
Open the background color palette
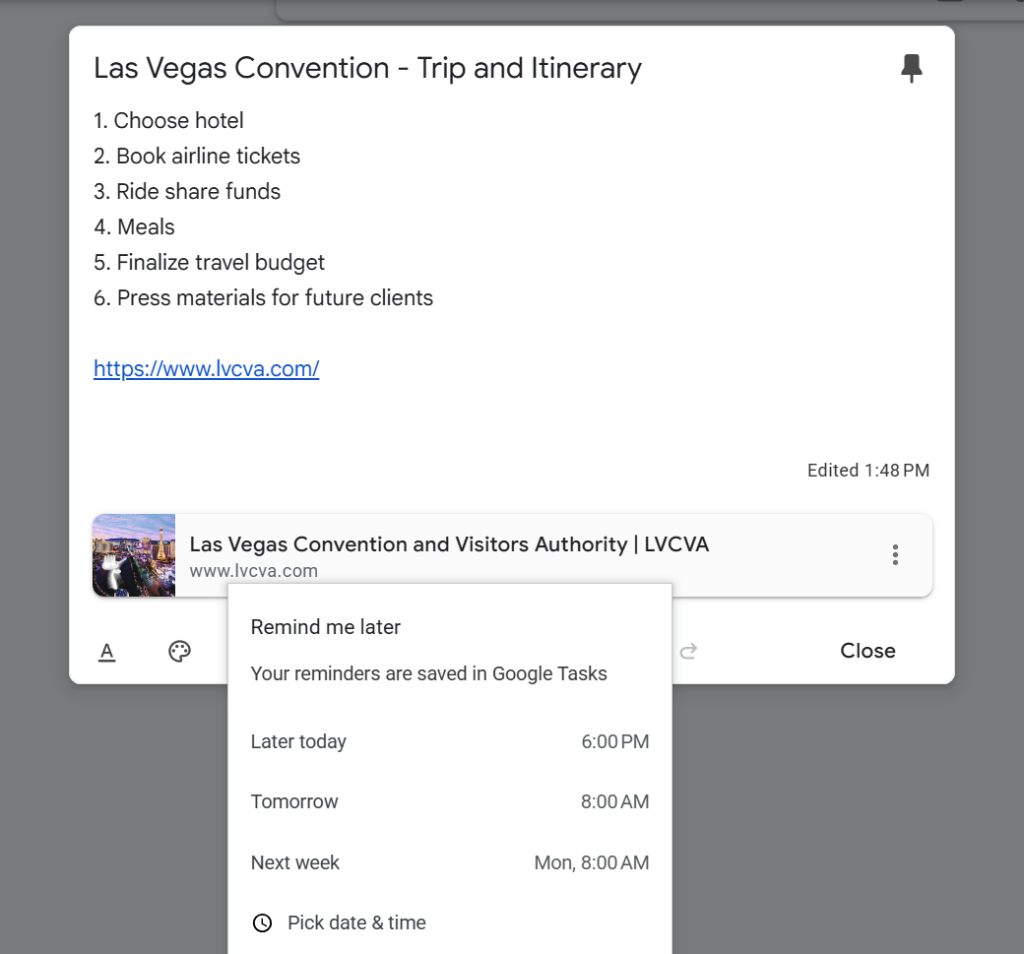[x=179, y=650]
